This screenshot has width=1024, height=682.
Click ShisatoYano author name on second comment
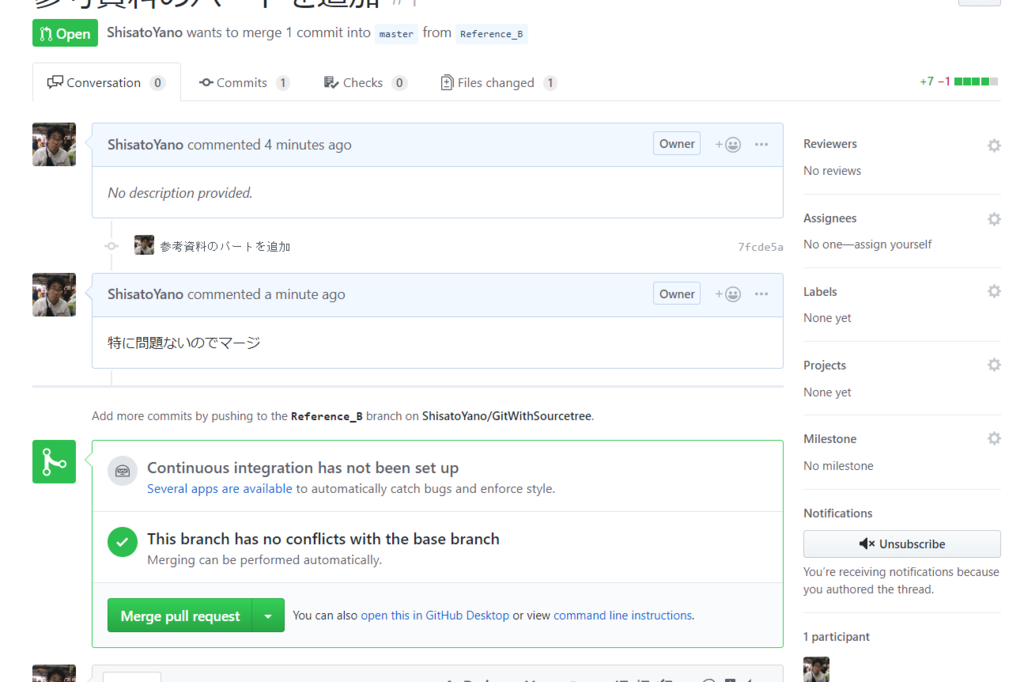pos(146,294)
